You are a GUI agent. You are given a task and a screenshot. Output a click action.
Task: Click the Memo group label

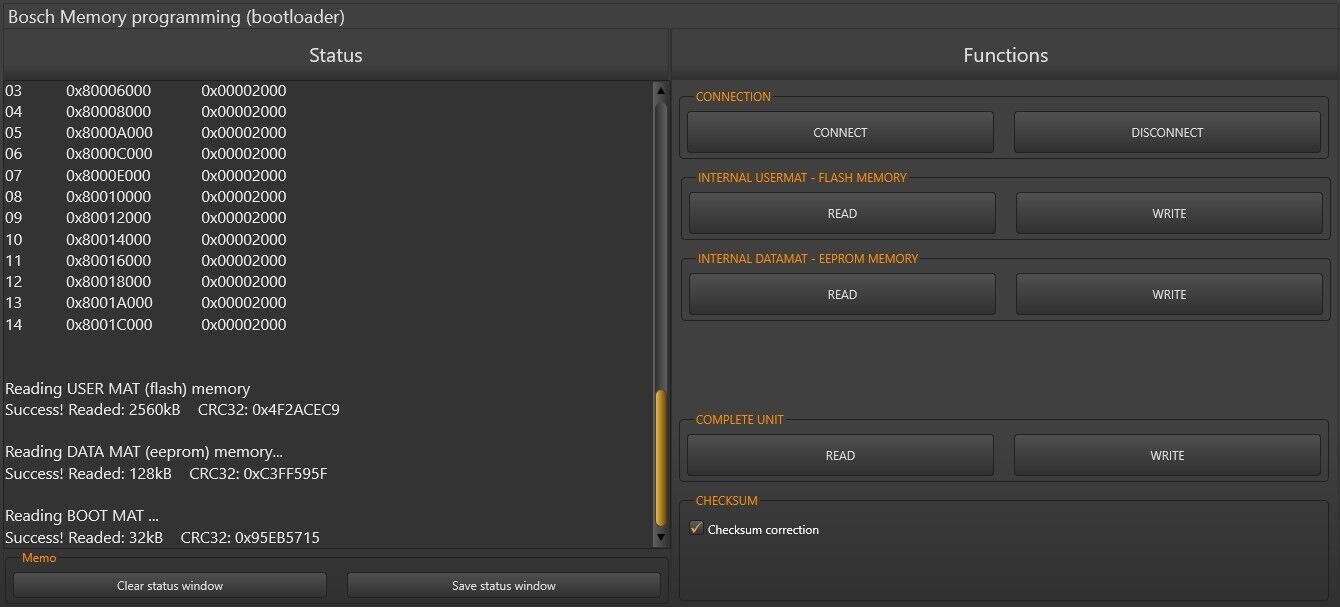click(39, 558)
